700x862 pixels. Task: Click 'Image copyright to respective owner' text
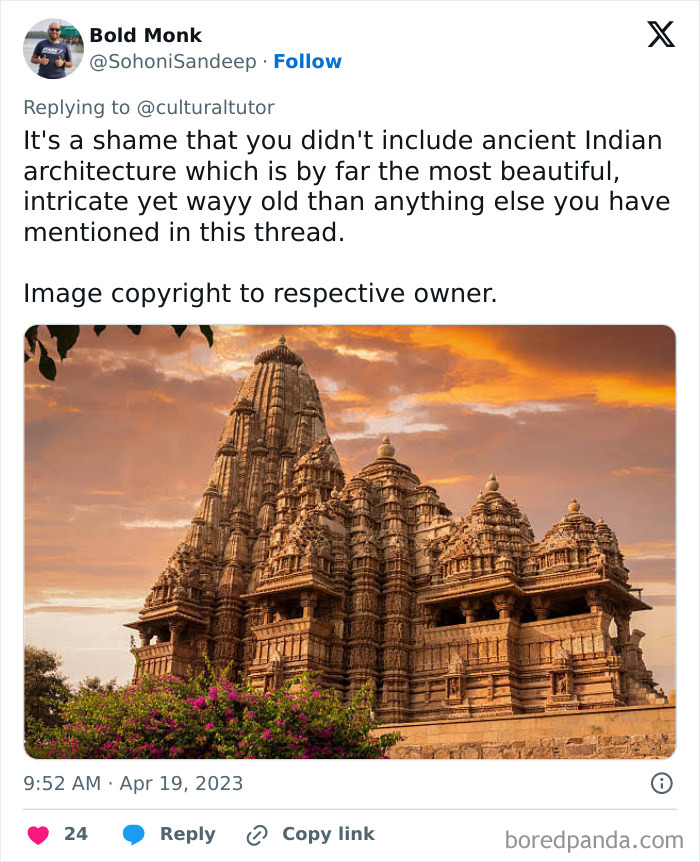(260, 294)
